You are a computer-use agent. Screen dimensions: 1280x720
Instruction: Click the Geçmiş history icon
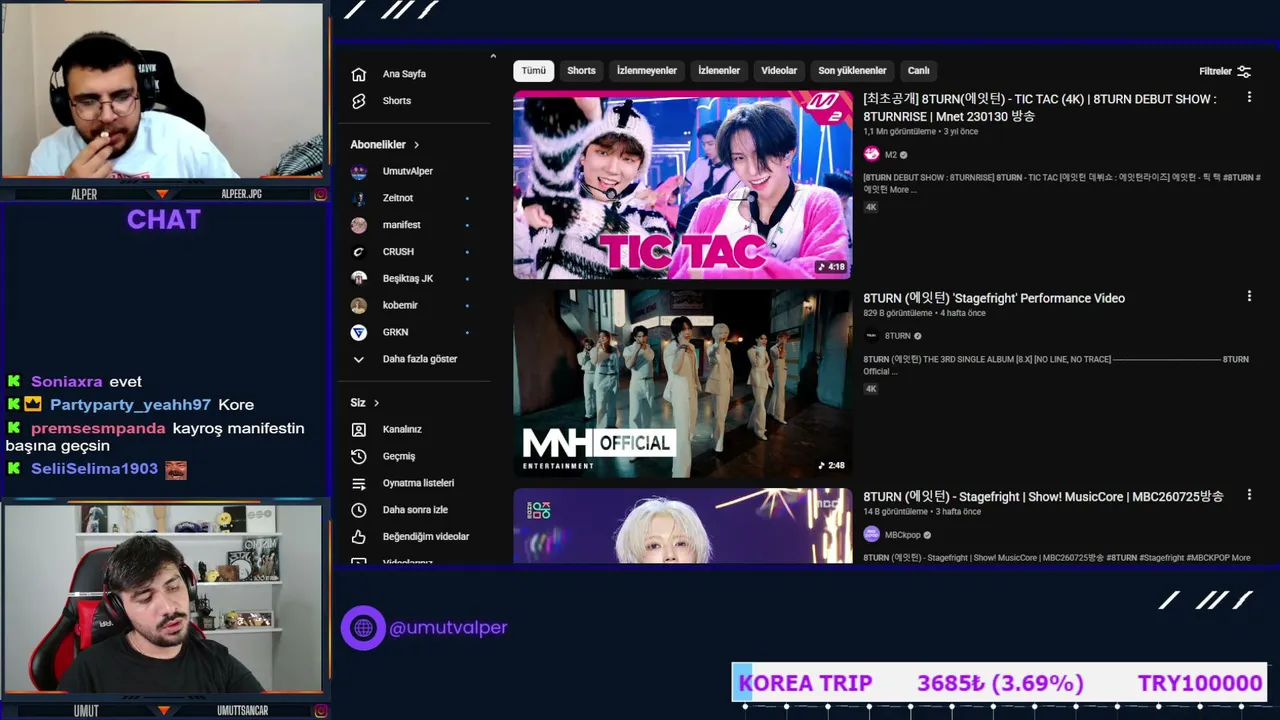[x=359, y=456]
